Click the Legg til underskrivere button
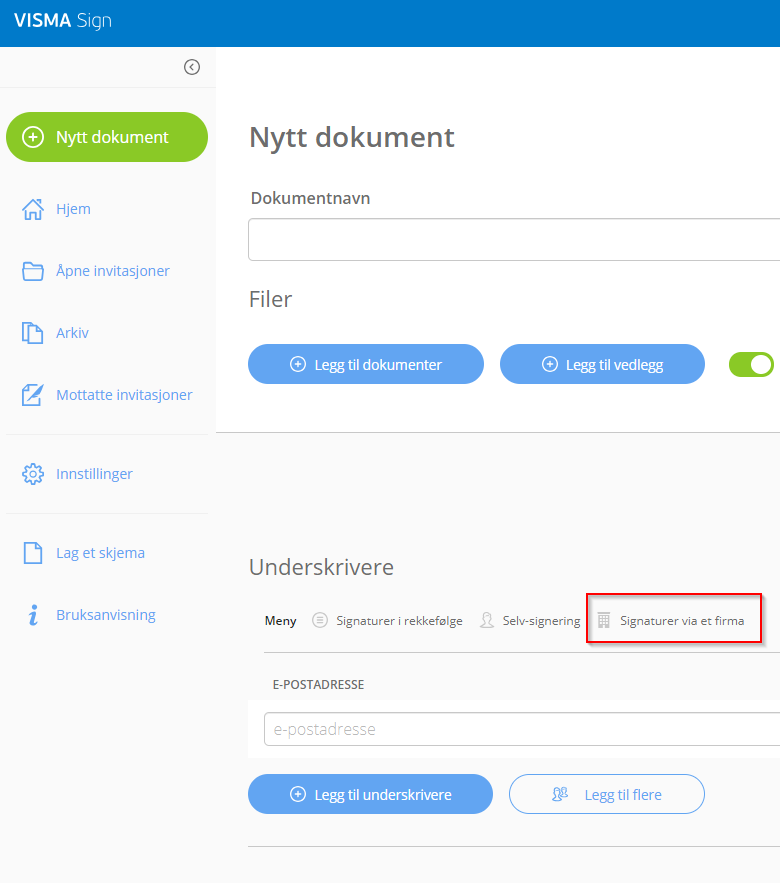Image resolution: width=780 pixels, height=883 pixels. (370, 793)
